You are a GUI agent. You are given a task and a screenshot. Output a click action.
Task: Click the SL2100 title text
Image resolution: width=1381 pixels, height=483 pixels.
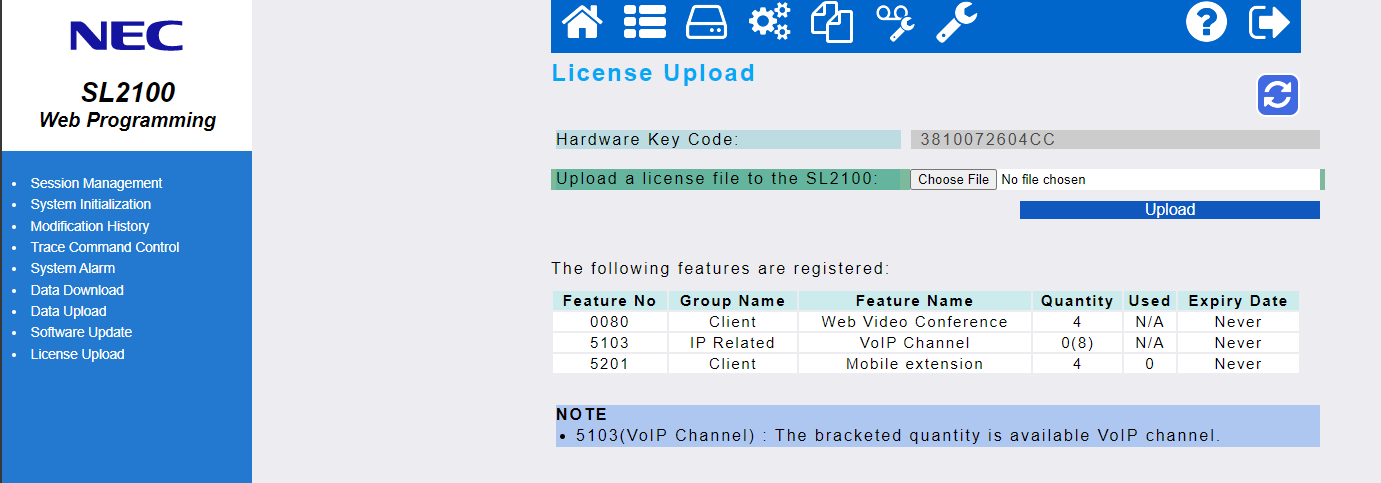pyautogui.click(x=128, y=93)
